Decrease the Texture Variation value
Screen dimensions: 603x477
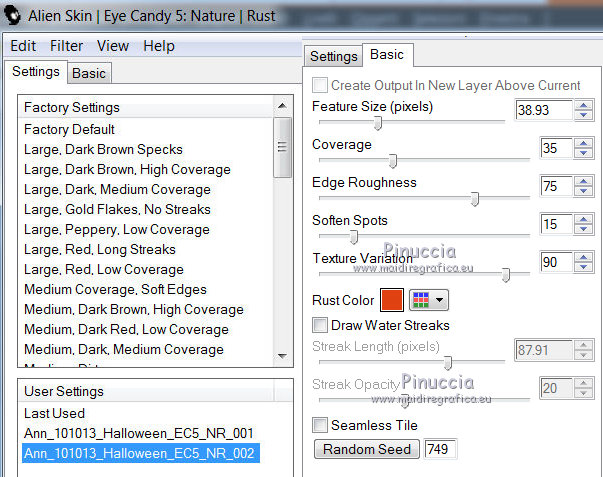tap(583, 267)
